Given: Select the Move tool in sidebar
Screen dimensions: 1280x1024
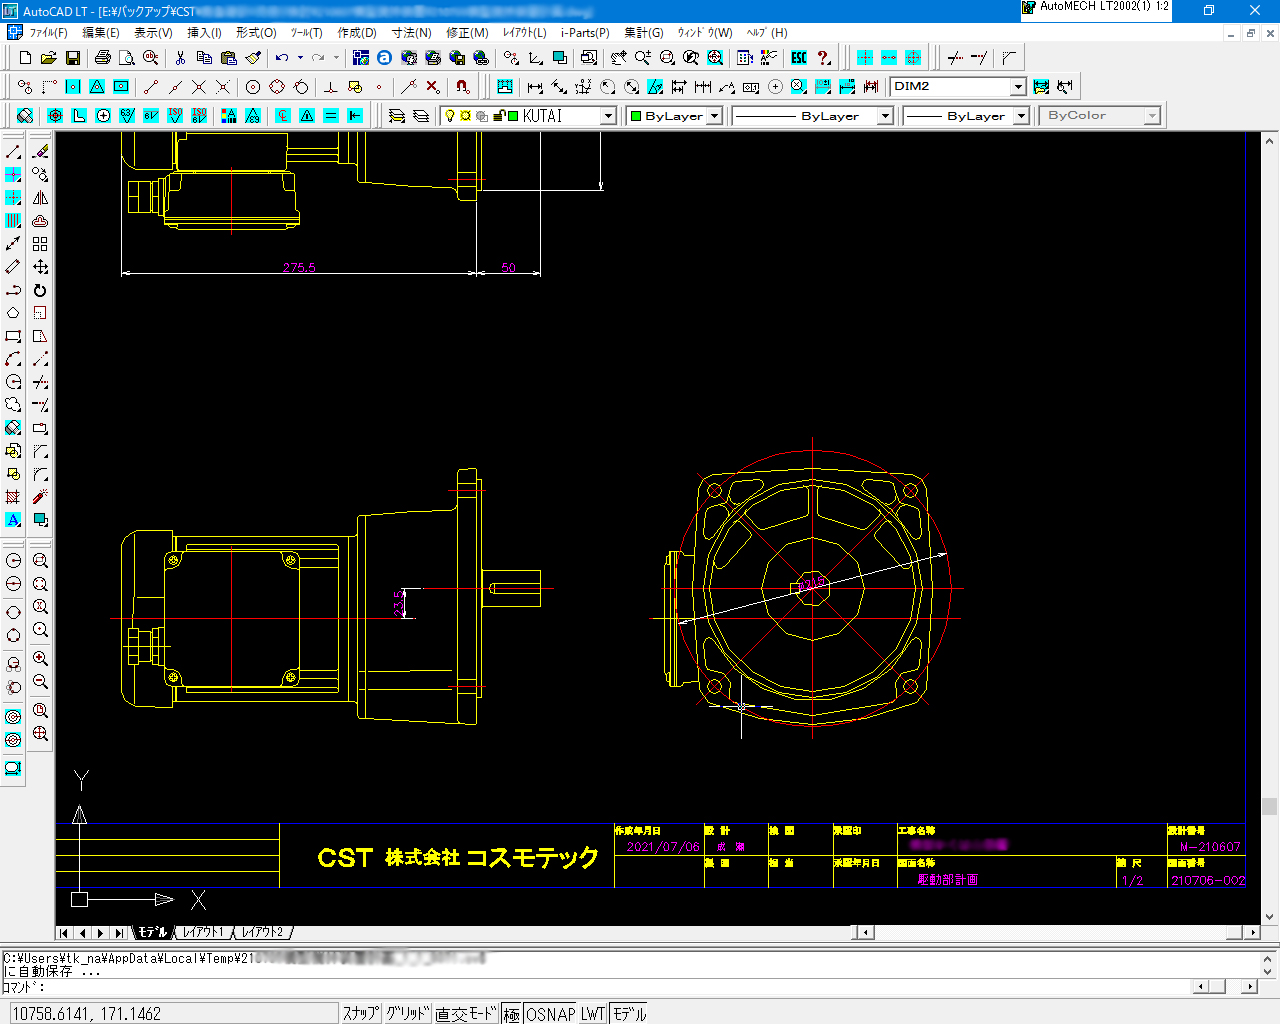Looking at the screenshot, I should (x=40, y=267).
